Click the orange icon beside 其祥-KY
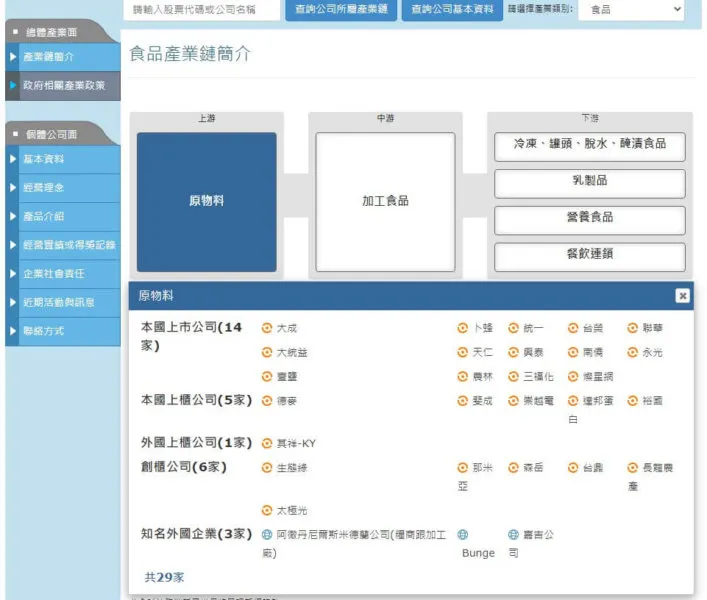The image size is (707, 600). (267, 444)
